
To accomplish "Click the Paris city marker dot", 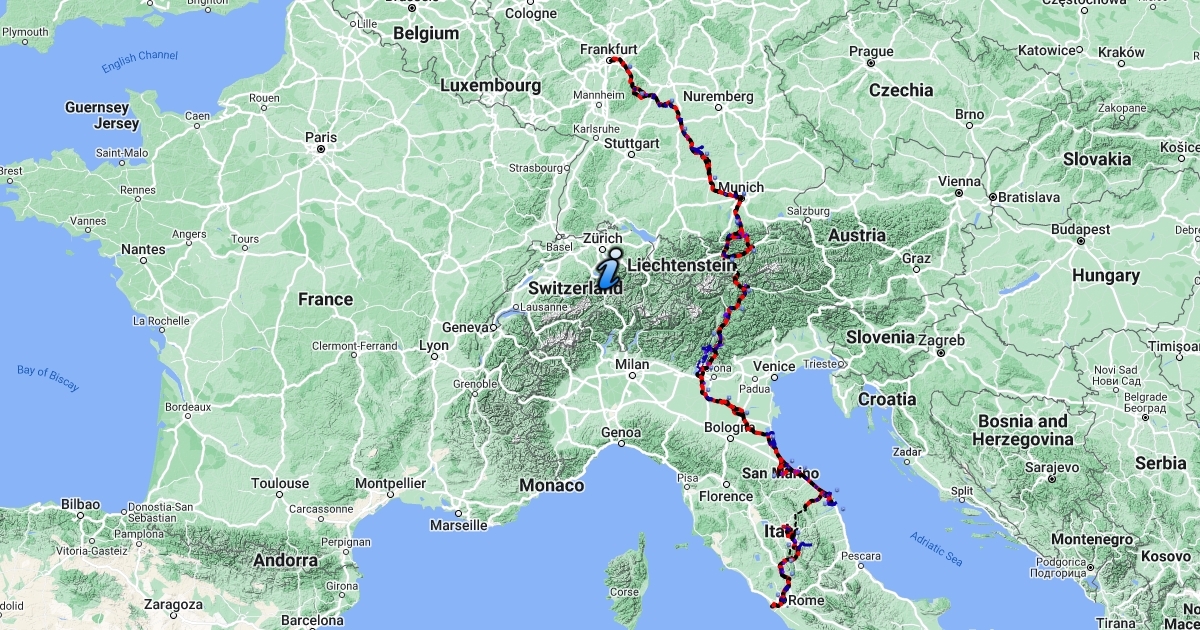I will pyautogui.click(x=320, y=149).
